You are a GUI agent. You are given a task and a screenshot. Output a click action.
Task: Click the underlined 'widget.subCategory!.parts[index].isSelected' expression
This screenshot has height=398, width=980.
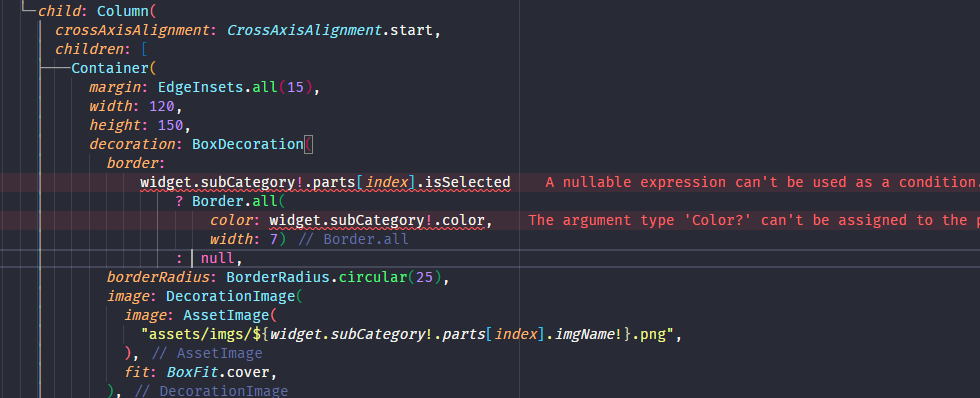(325, 182)
